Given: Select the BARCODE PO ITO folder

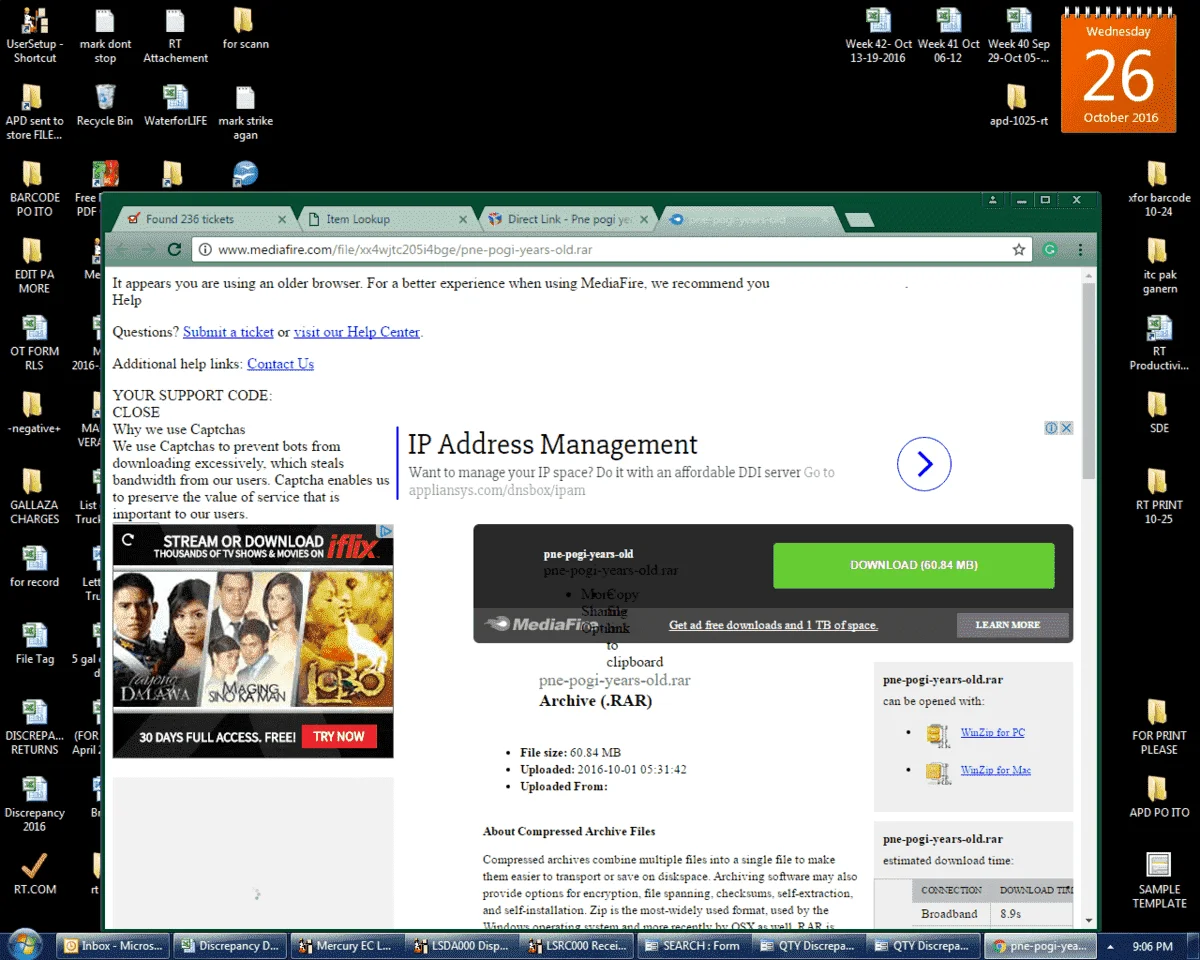Looking at the screenshot, I should [35, 189].
